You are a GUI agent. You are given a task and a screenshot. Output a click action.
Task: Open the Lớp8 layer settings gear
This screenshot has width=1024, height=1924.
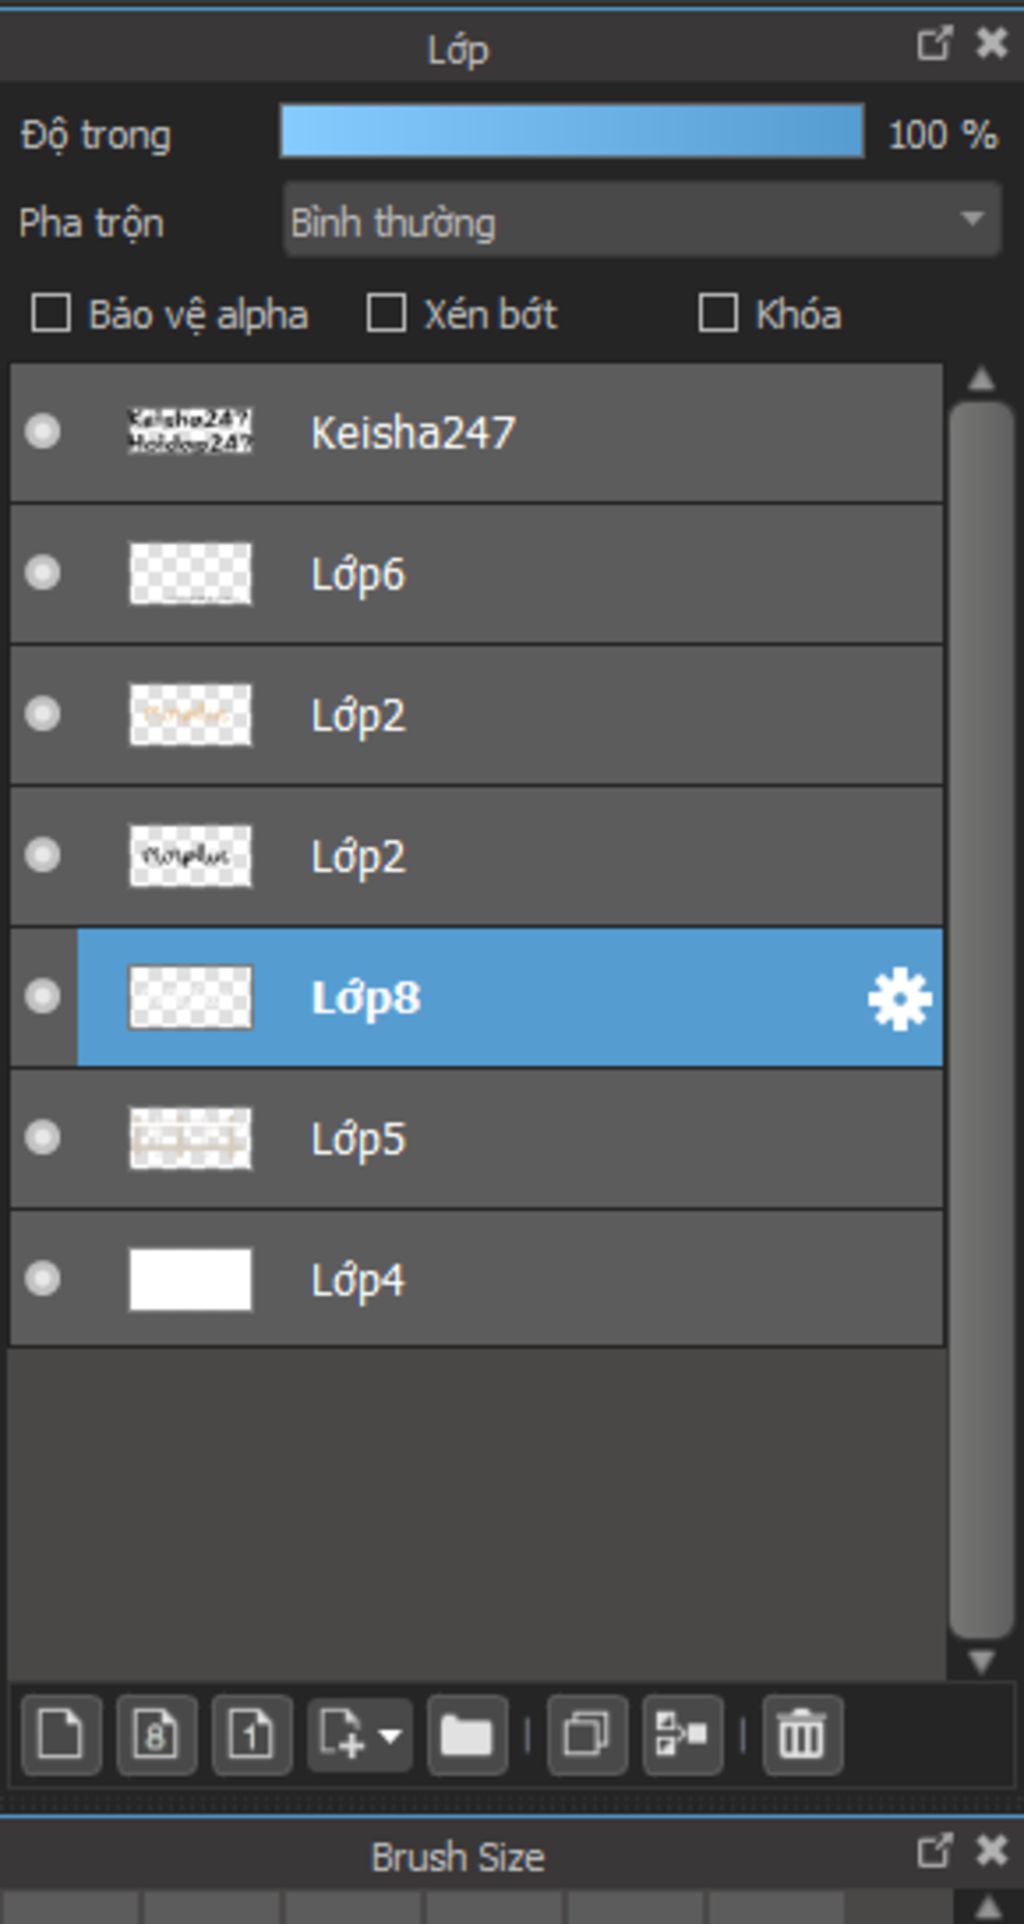(899, 998)
